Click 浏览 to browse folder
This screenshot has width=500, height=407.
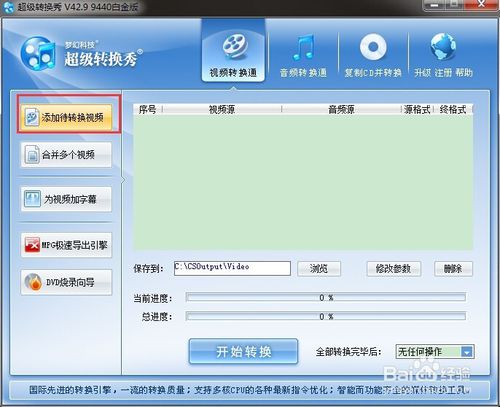coord(319,269)
